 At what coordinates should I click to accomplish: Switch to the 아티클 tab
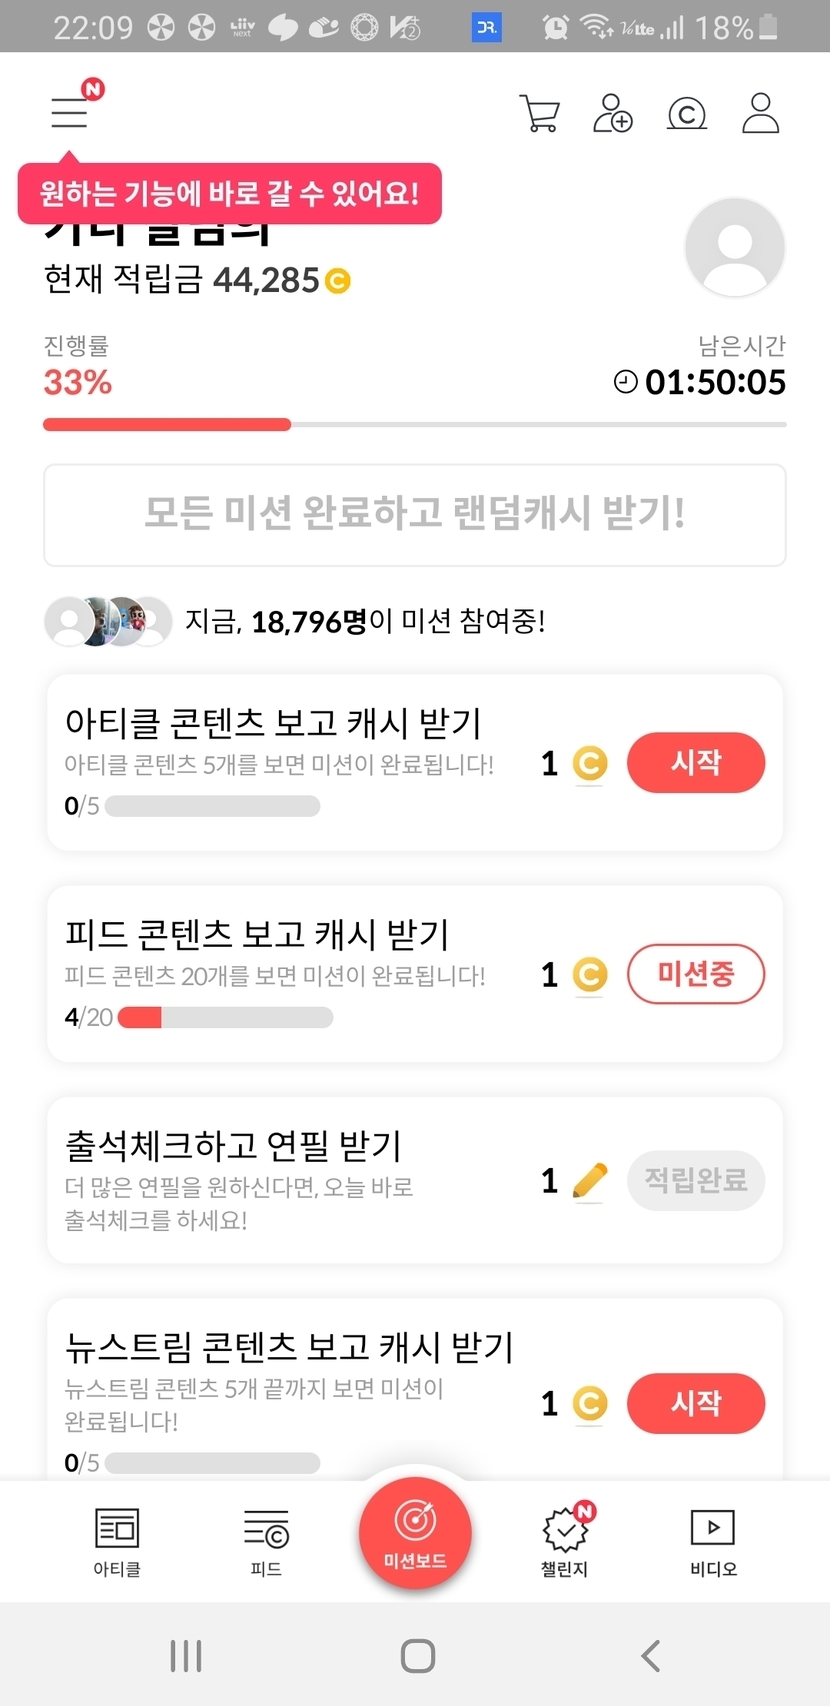(117, 1542)
